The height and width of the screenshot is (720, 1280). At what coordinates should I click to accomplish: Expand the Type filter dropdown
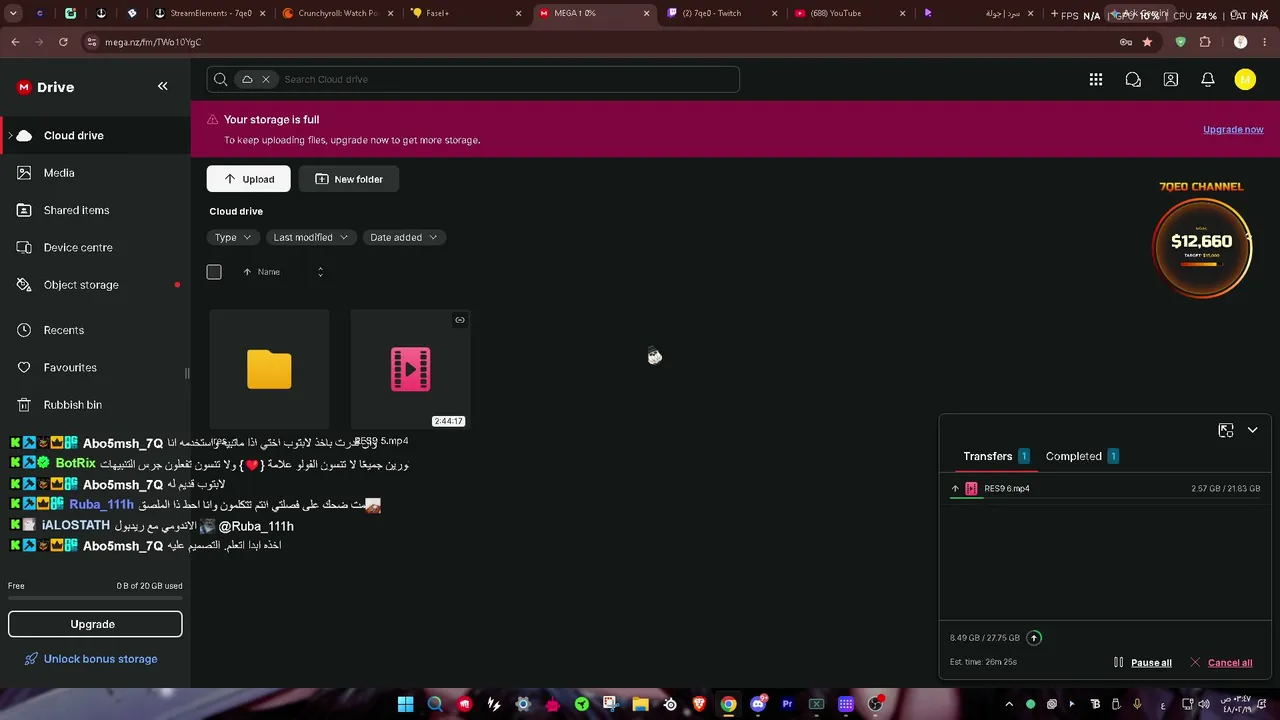(x=233, y=237)
